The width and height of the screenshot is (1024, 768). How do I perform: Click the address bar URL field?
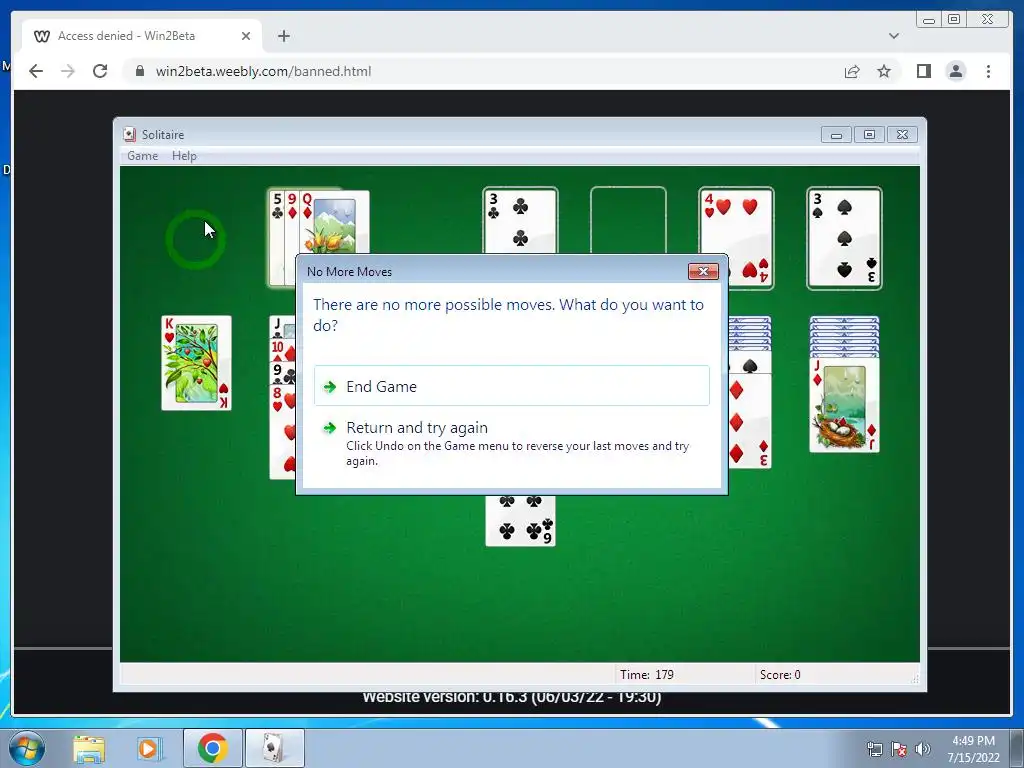pos(483,71)
